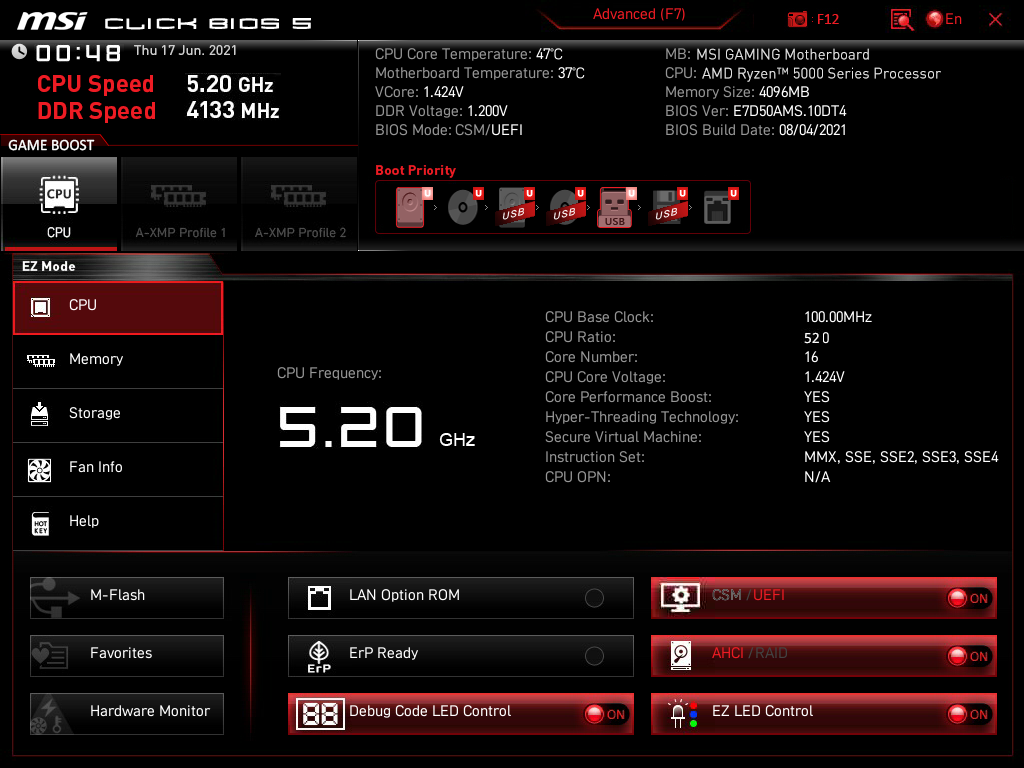Open the Storage panel icon
1024x768 pixels.
click(x=38, y=414)
